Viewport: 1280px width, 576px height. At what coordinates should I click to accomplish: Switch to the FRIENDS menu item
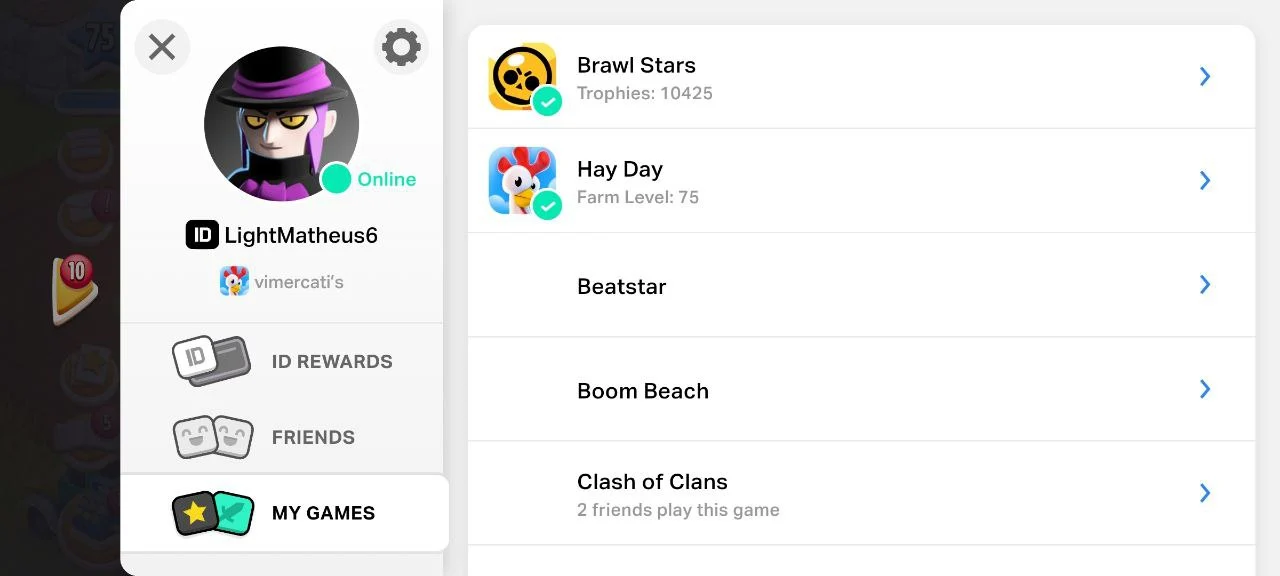pyautogui.click(x=313, y=438)
